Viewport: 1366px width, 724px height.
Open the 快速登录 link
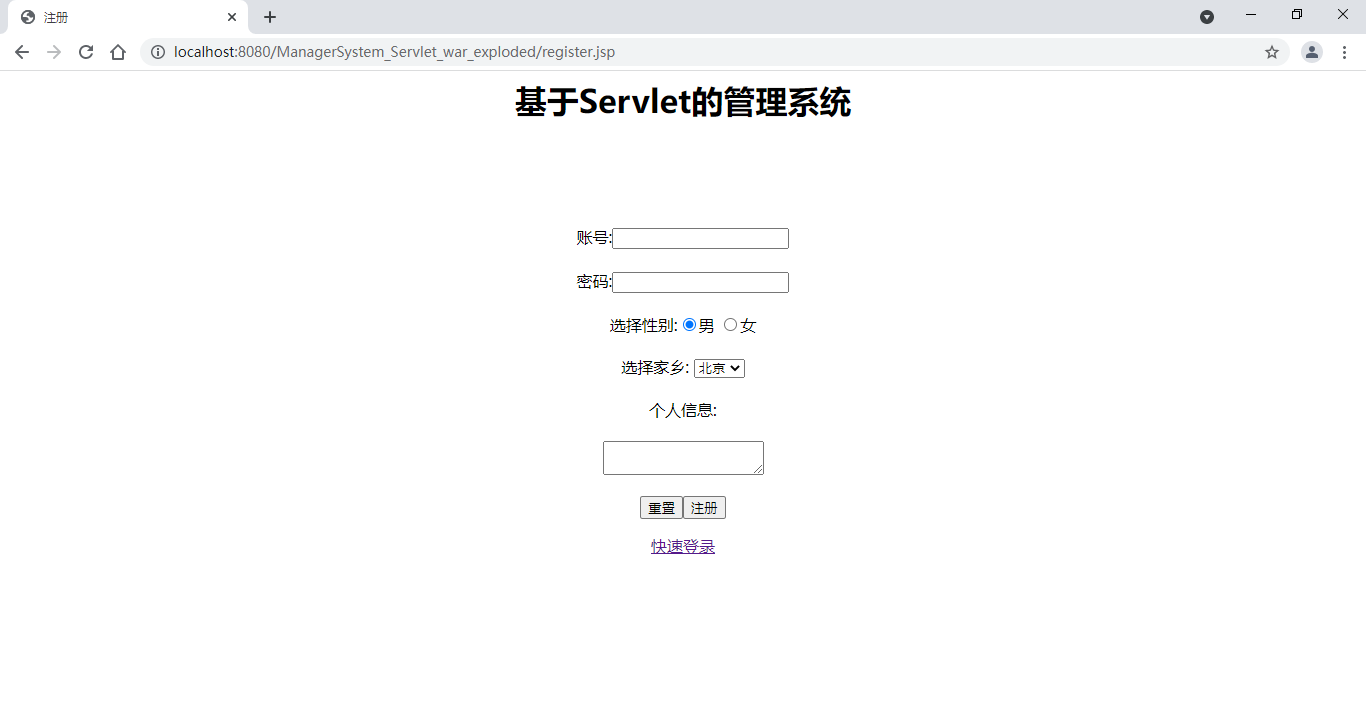point(683,546)
